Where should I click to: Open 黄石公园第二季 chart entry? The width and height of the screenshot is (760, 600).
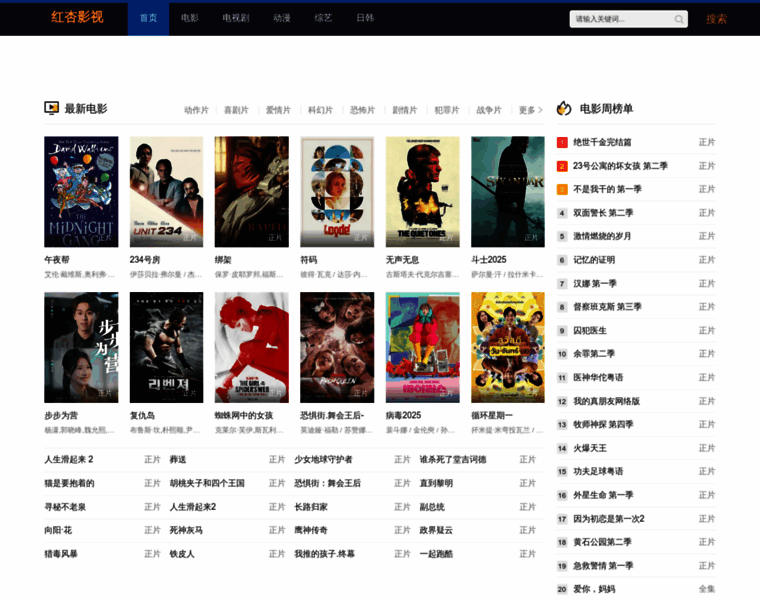pyautogui.click(x=602, y=542)
